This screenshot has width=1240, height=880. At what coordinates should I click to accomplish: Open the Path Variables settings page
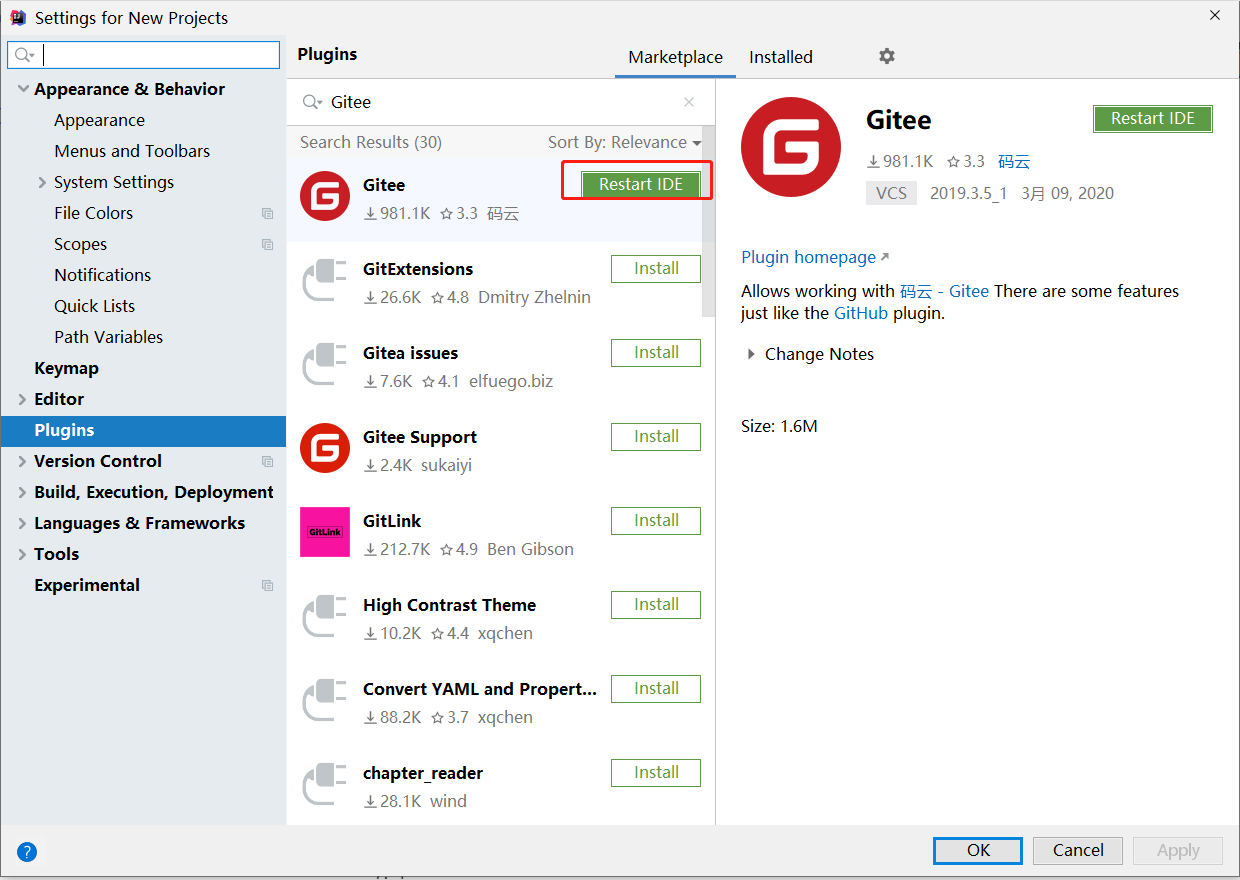click(x=108, y=337)
